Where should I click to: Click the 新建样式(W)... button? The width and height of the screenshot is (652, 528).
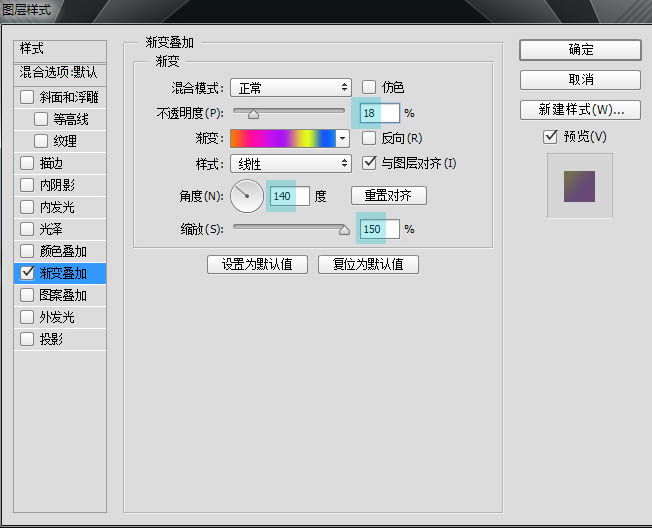pos(580,110)
